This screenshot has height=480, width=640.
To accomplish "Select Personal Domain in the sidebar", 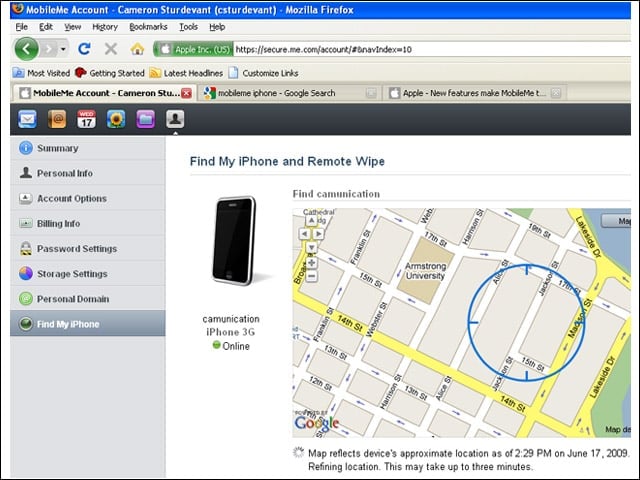I will (x=88, y=299).
